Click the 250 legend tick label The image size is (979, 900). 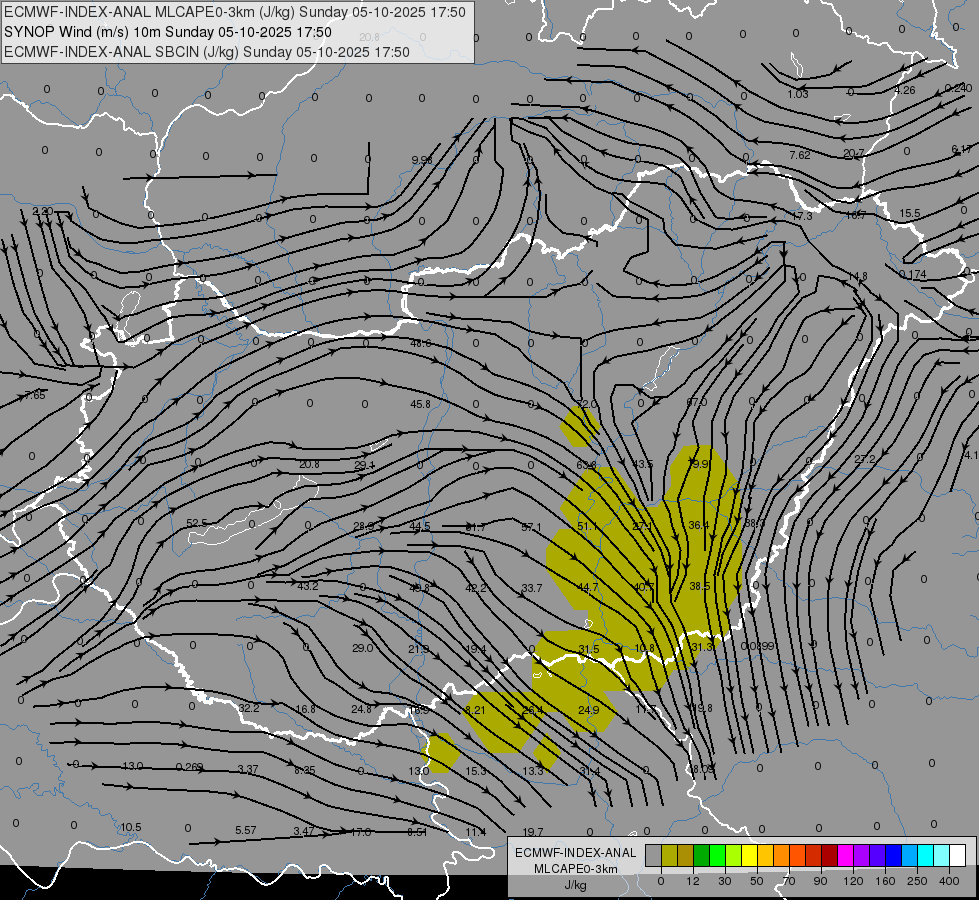click(917, 881)
